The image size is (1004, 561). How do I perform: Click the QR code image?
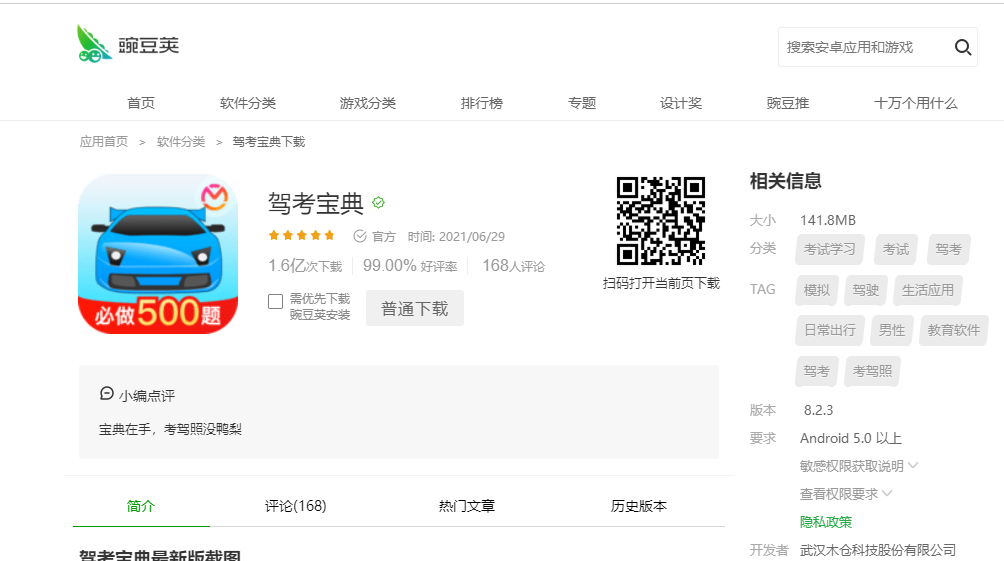pos(661,221)
